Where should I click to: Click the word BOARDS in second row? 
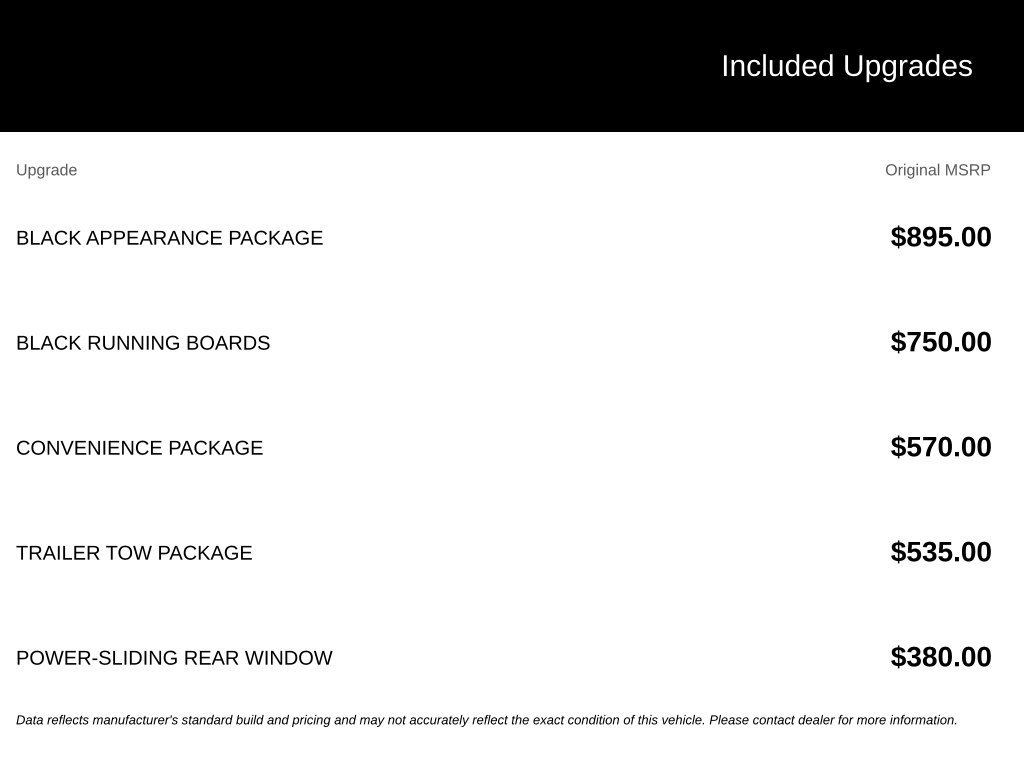(x=228, y=343)
